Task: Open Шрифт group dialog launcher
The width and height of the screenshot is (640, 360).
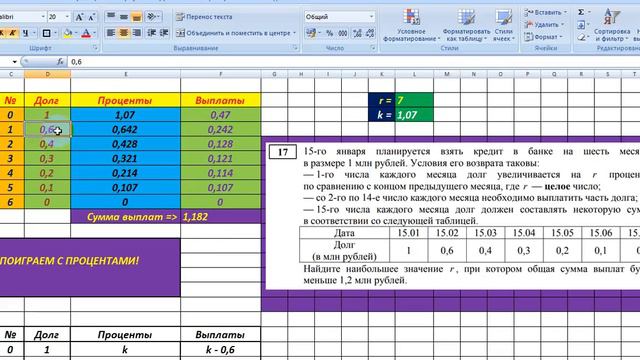Action: pos(95,48)
